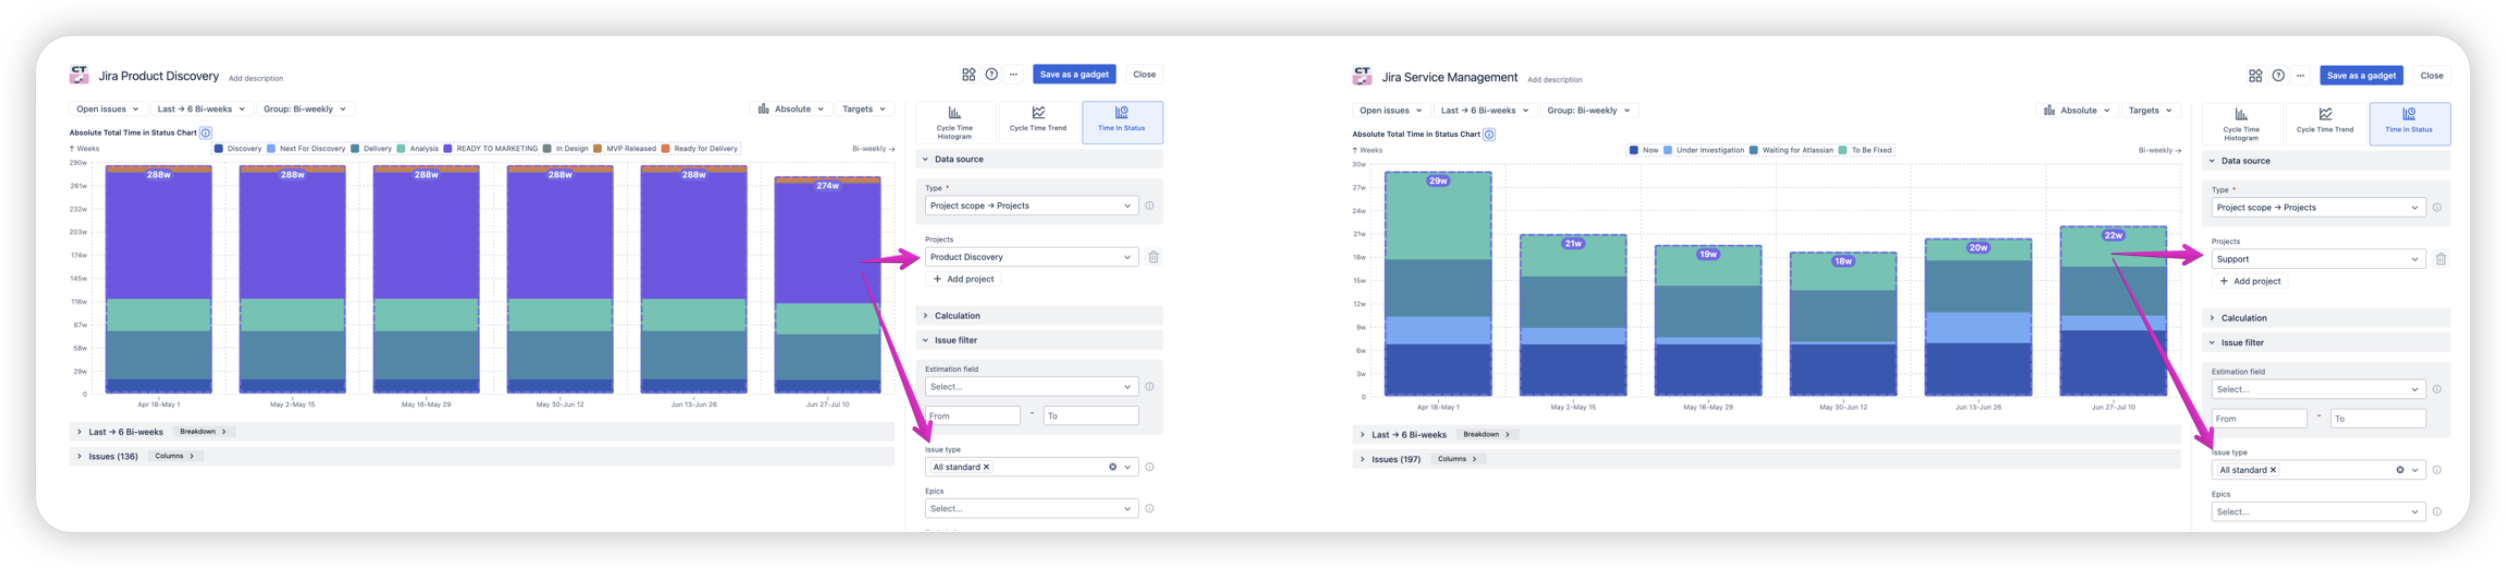Open the Group: Bi-weekly dropdown in Product Discovery panel
Viewport: 2506px width, 568px height.
click(x=304, y=109)
